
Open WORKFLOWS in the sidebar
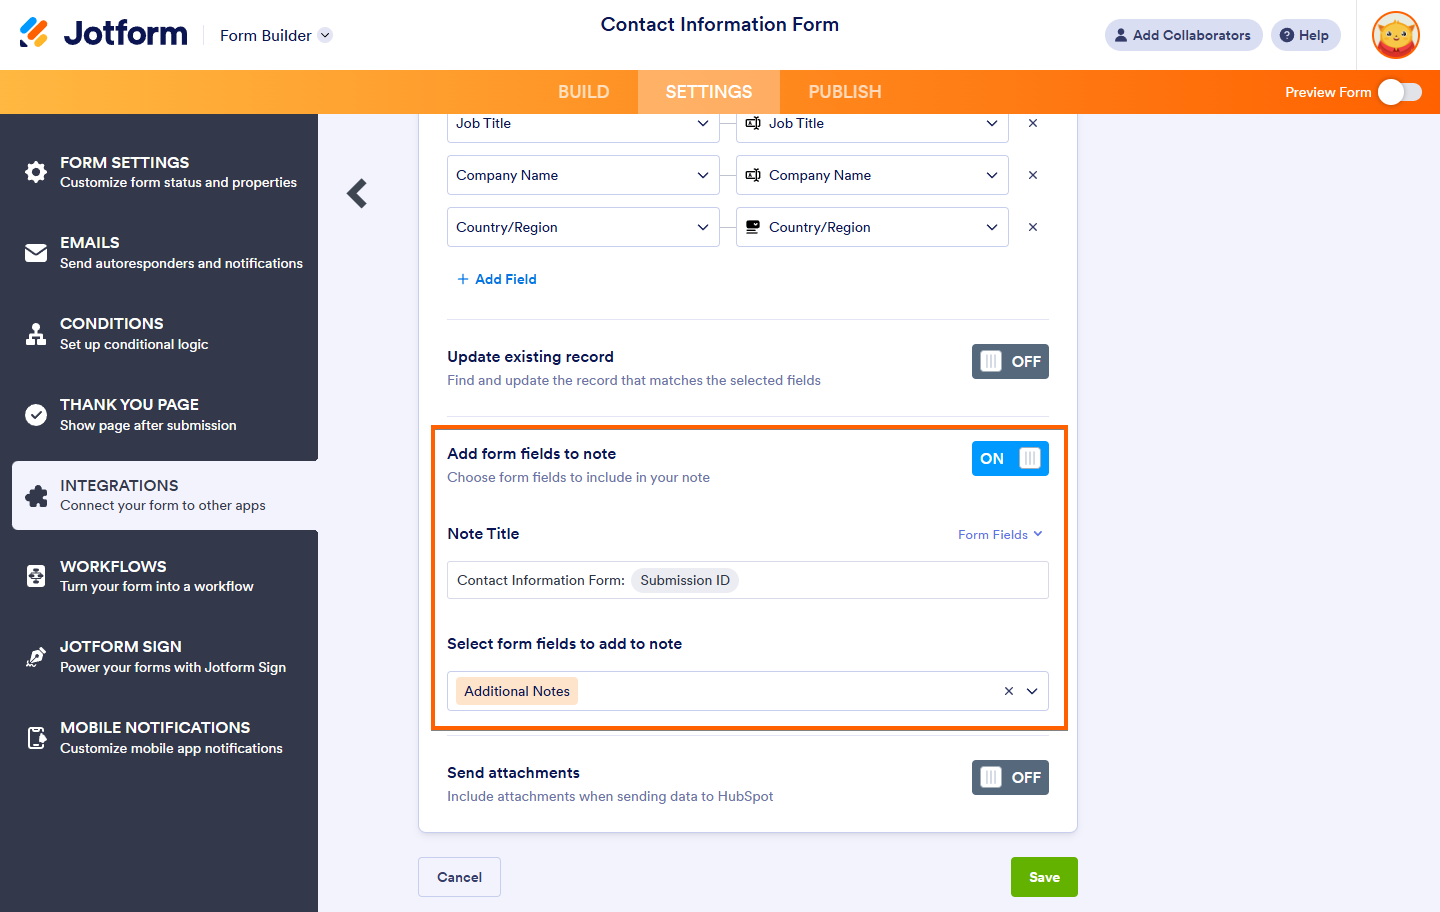point(165,576)
